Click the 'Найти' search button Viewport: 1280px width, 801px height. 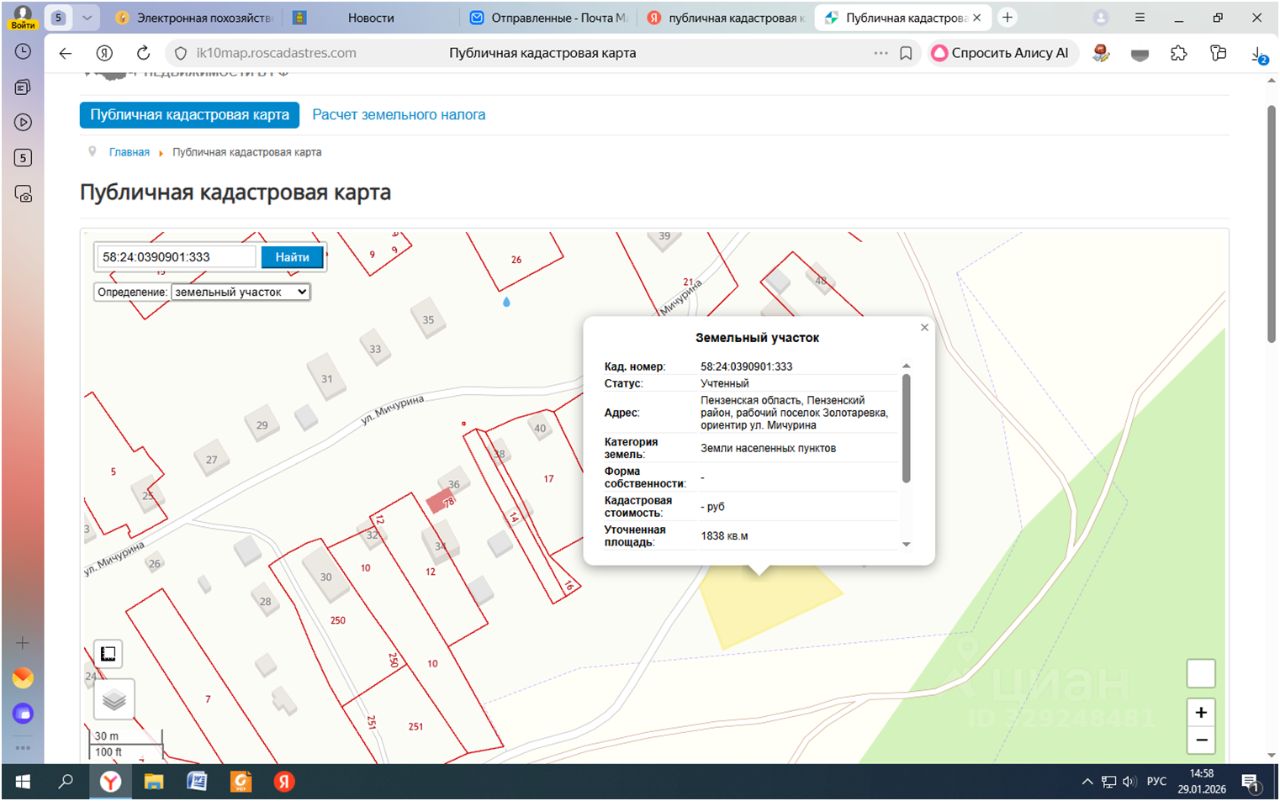click(292, 257)
